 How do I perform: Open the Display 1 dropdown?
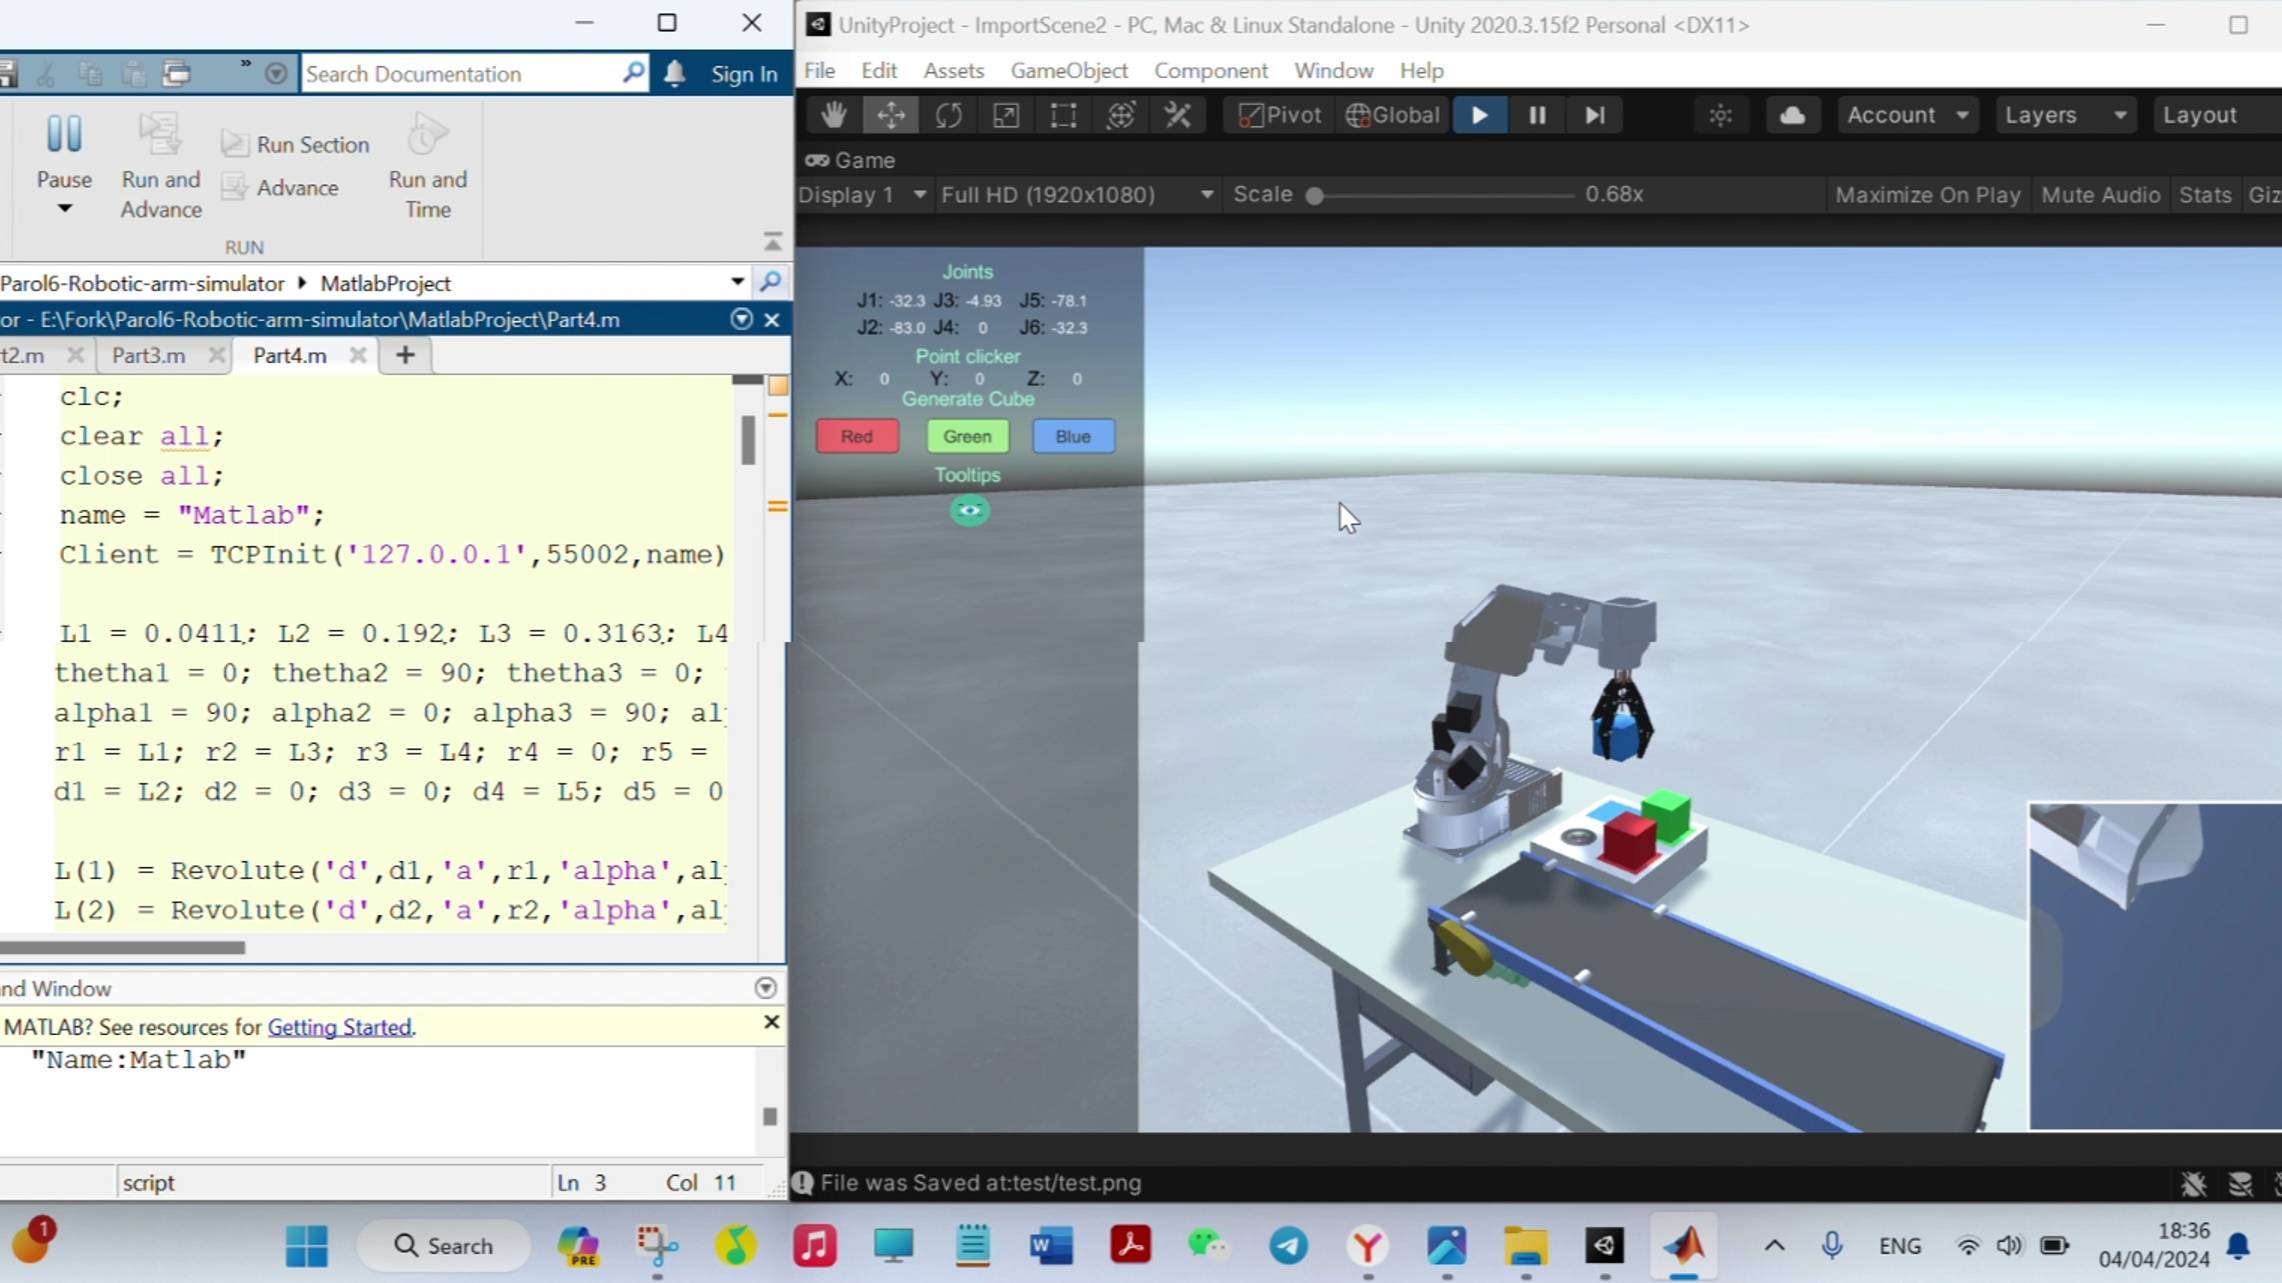pos(862,195)
